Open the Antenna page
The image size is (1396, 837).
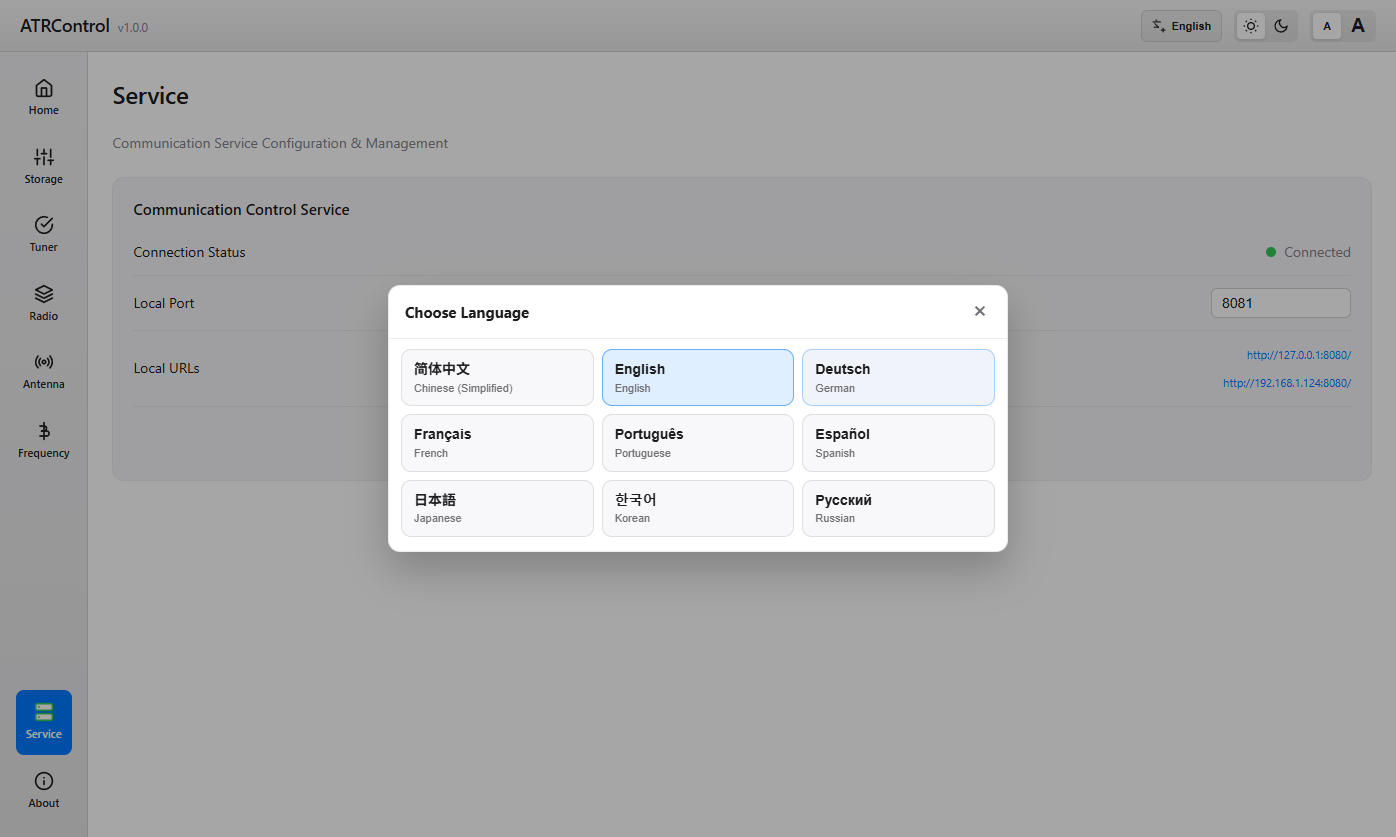pos(44,371)
